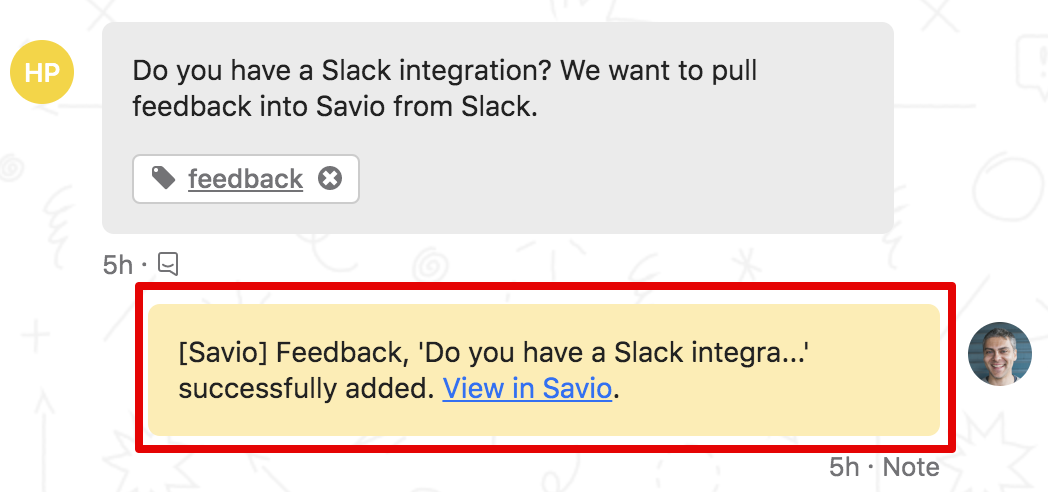
Task: Click 'feedback into Savio from Slack' line
Action: pyautogui.click(x=334, y=107)
